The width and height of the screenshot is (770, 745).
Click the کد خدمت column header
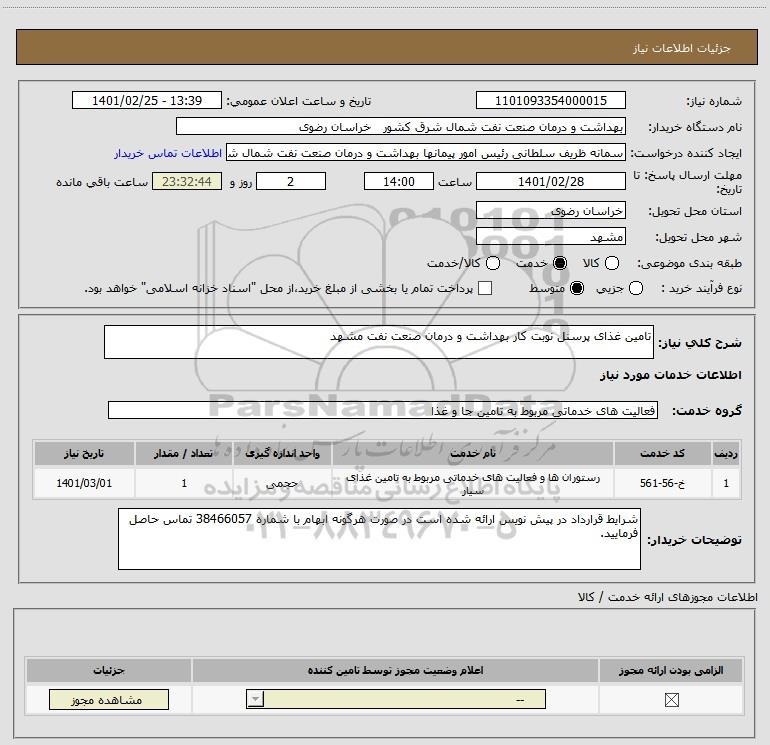662,453
